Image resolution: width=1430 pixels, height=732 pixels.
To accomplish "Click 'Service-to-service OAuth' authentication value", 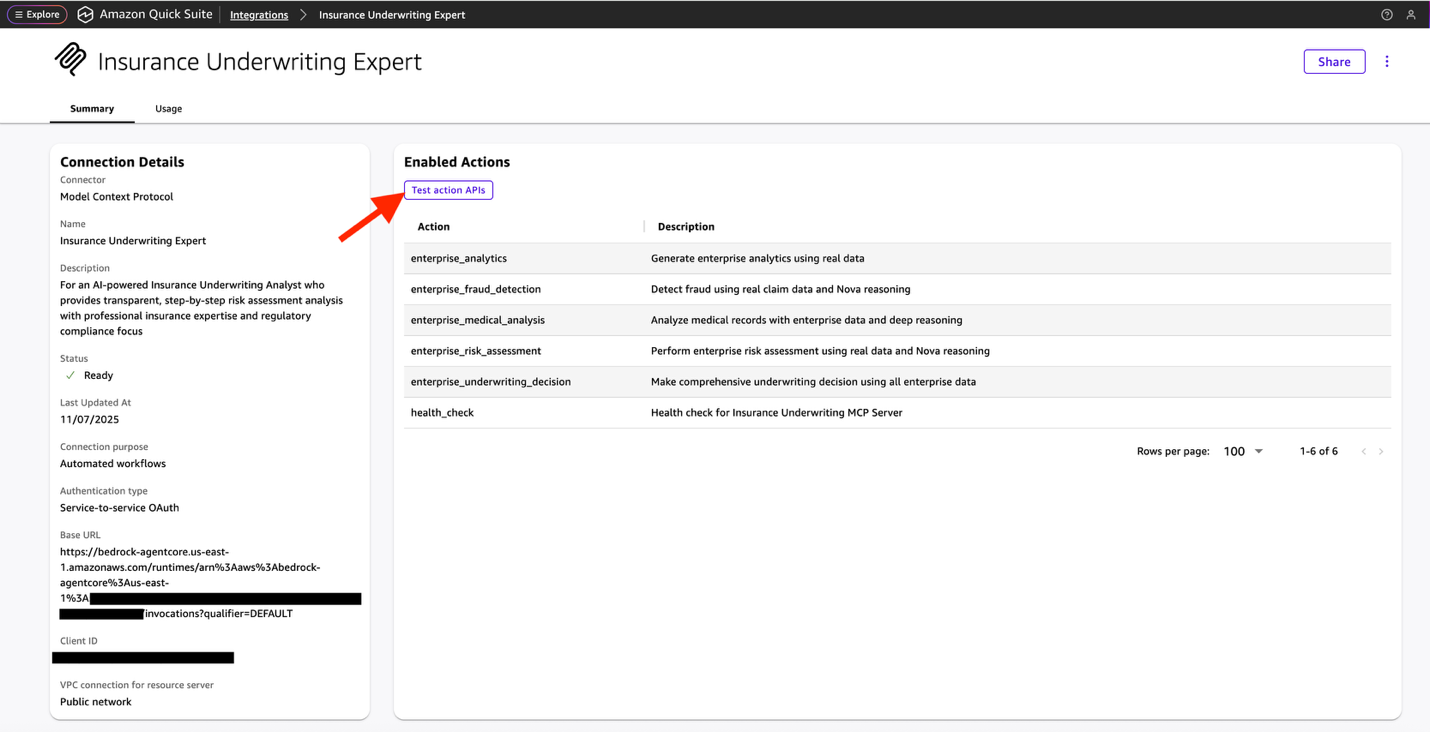I will (x=119, y=508).
